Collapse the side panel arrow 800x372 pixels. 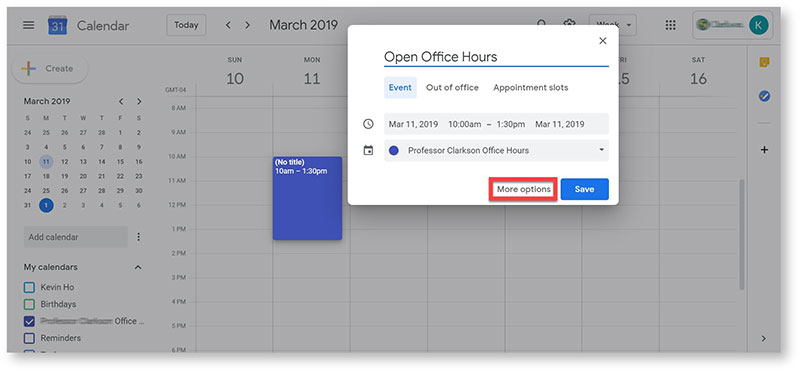pos(763,338)
